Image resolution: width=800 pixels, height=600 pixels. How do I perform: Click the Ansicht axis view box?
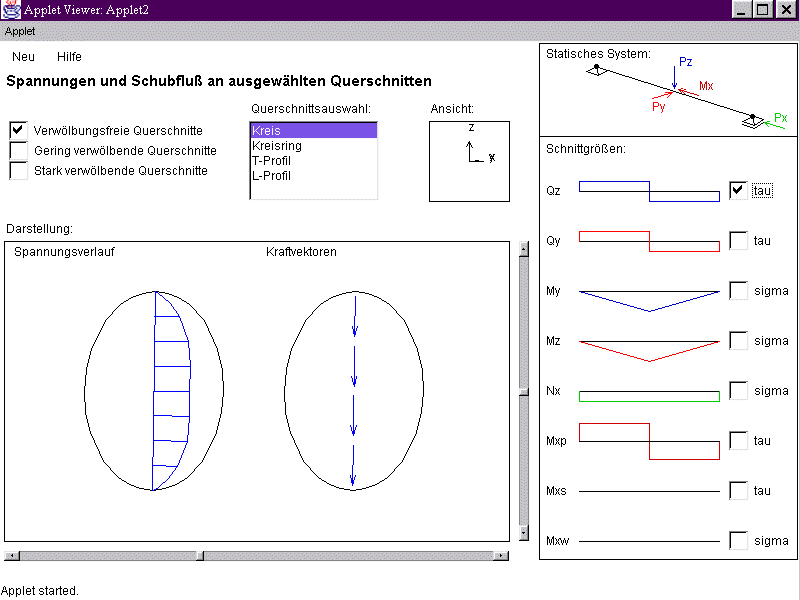[x=469, y=161]
